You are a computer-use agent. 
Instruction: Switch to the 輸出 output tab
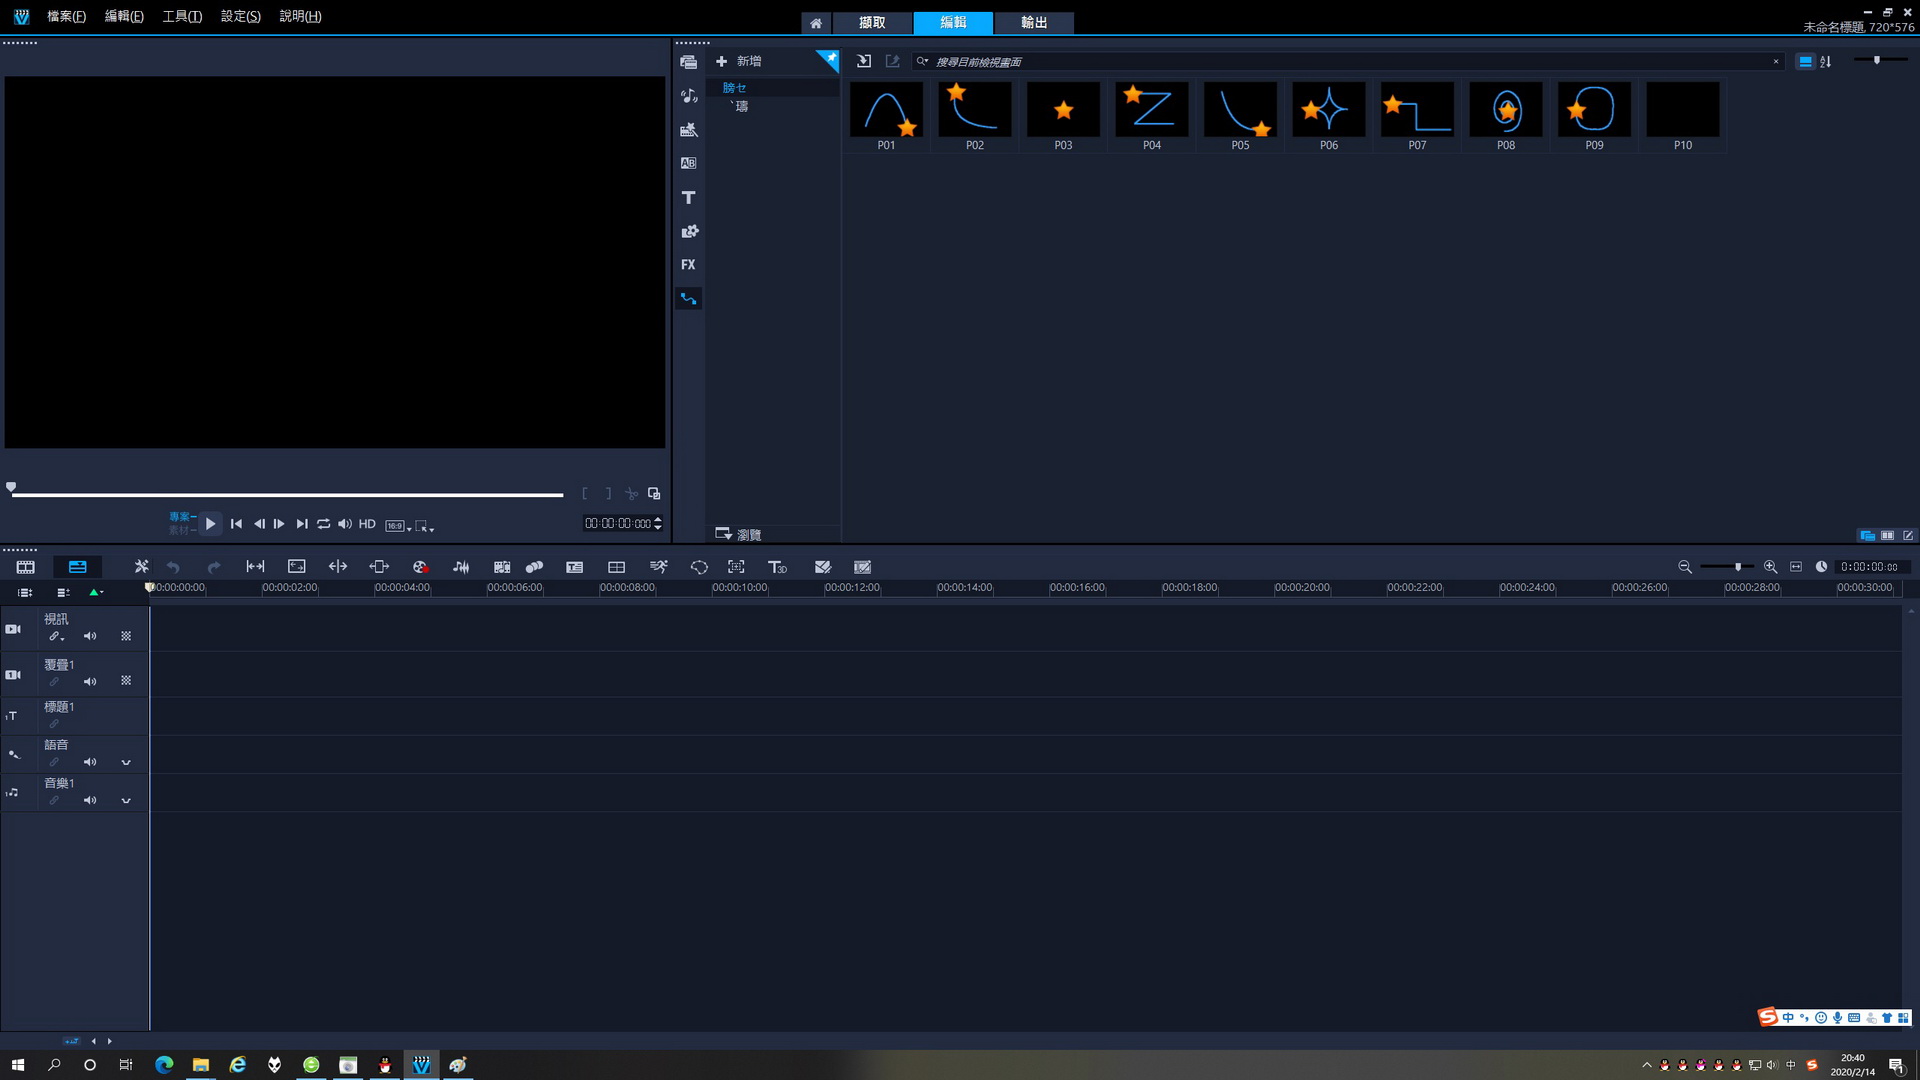coord(1034,22)
